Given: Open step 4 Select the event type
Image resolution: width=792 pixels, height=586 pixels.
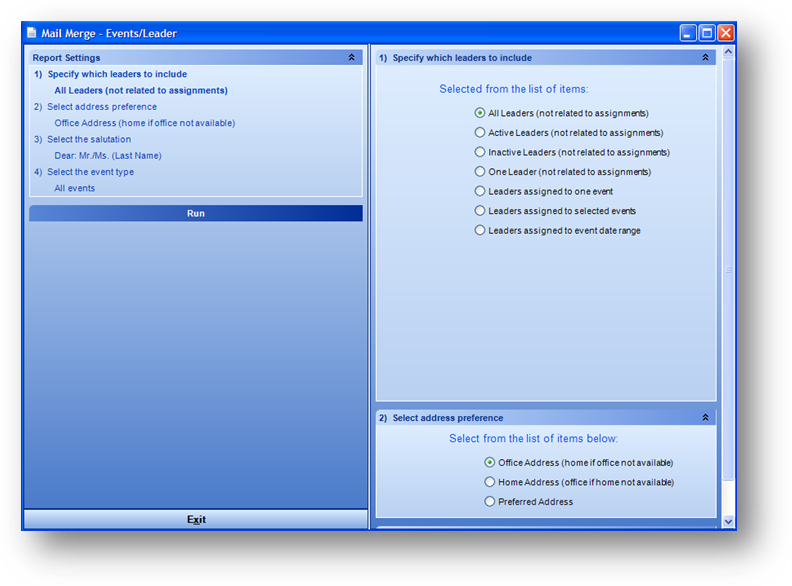Looking at the screenshot, I should click(x=84, y=172).
